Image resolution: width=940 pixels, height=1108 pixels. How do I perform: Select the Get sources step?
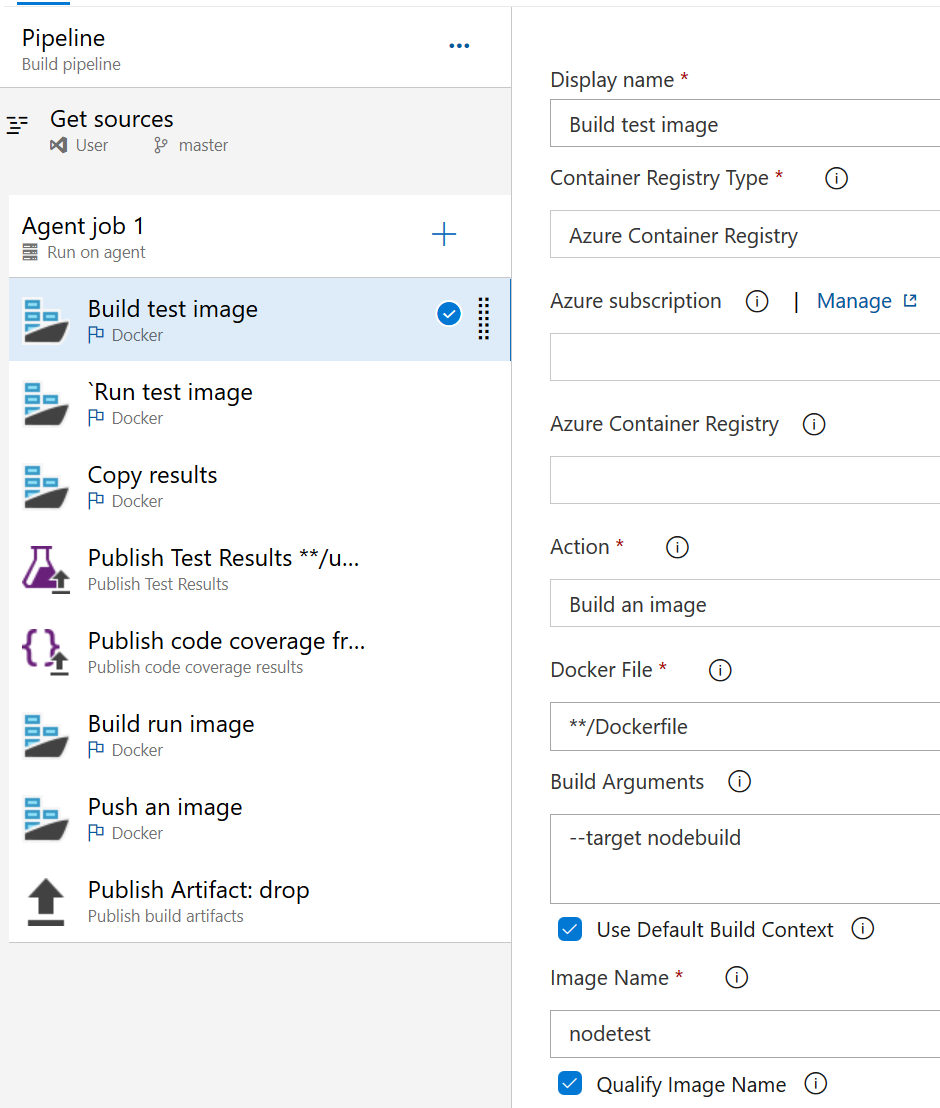256,131
